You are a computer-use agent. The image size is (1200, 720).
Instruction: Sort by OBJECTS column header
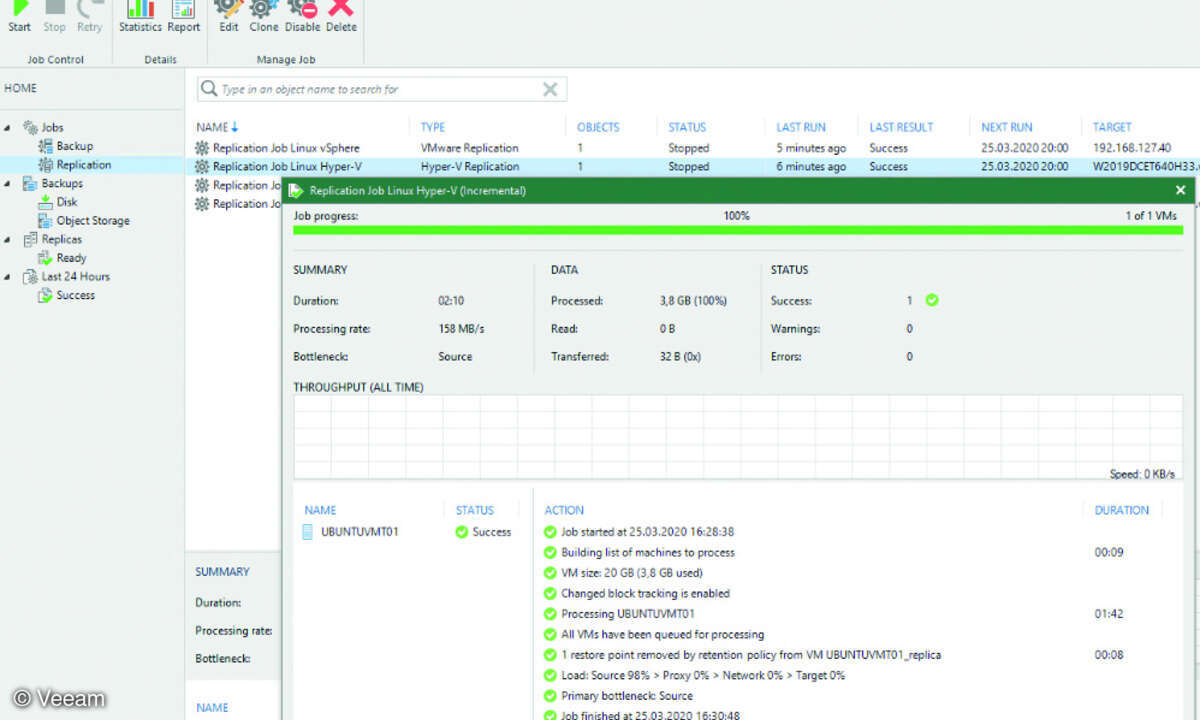click(598, 127)
